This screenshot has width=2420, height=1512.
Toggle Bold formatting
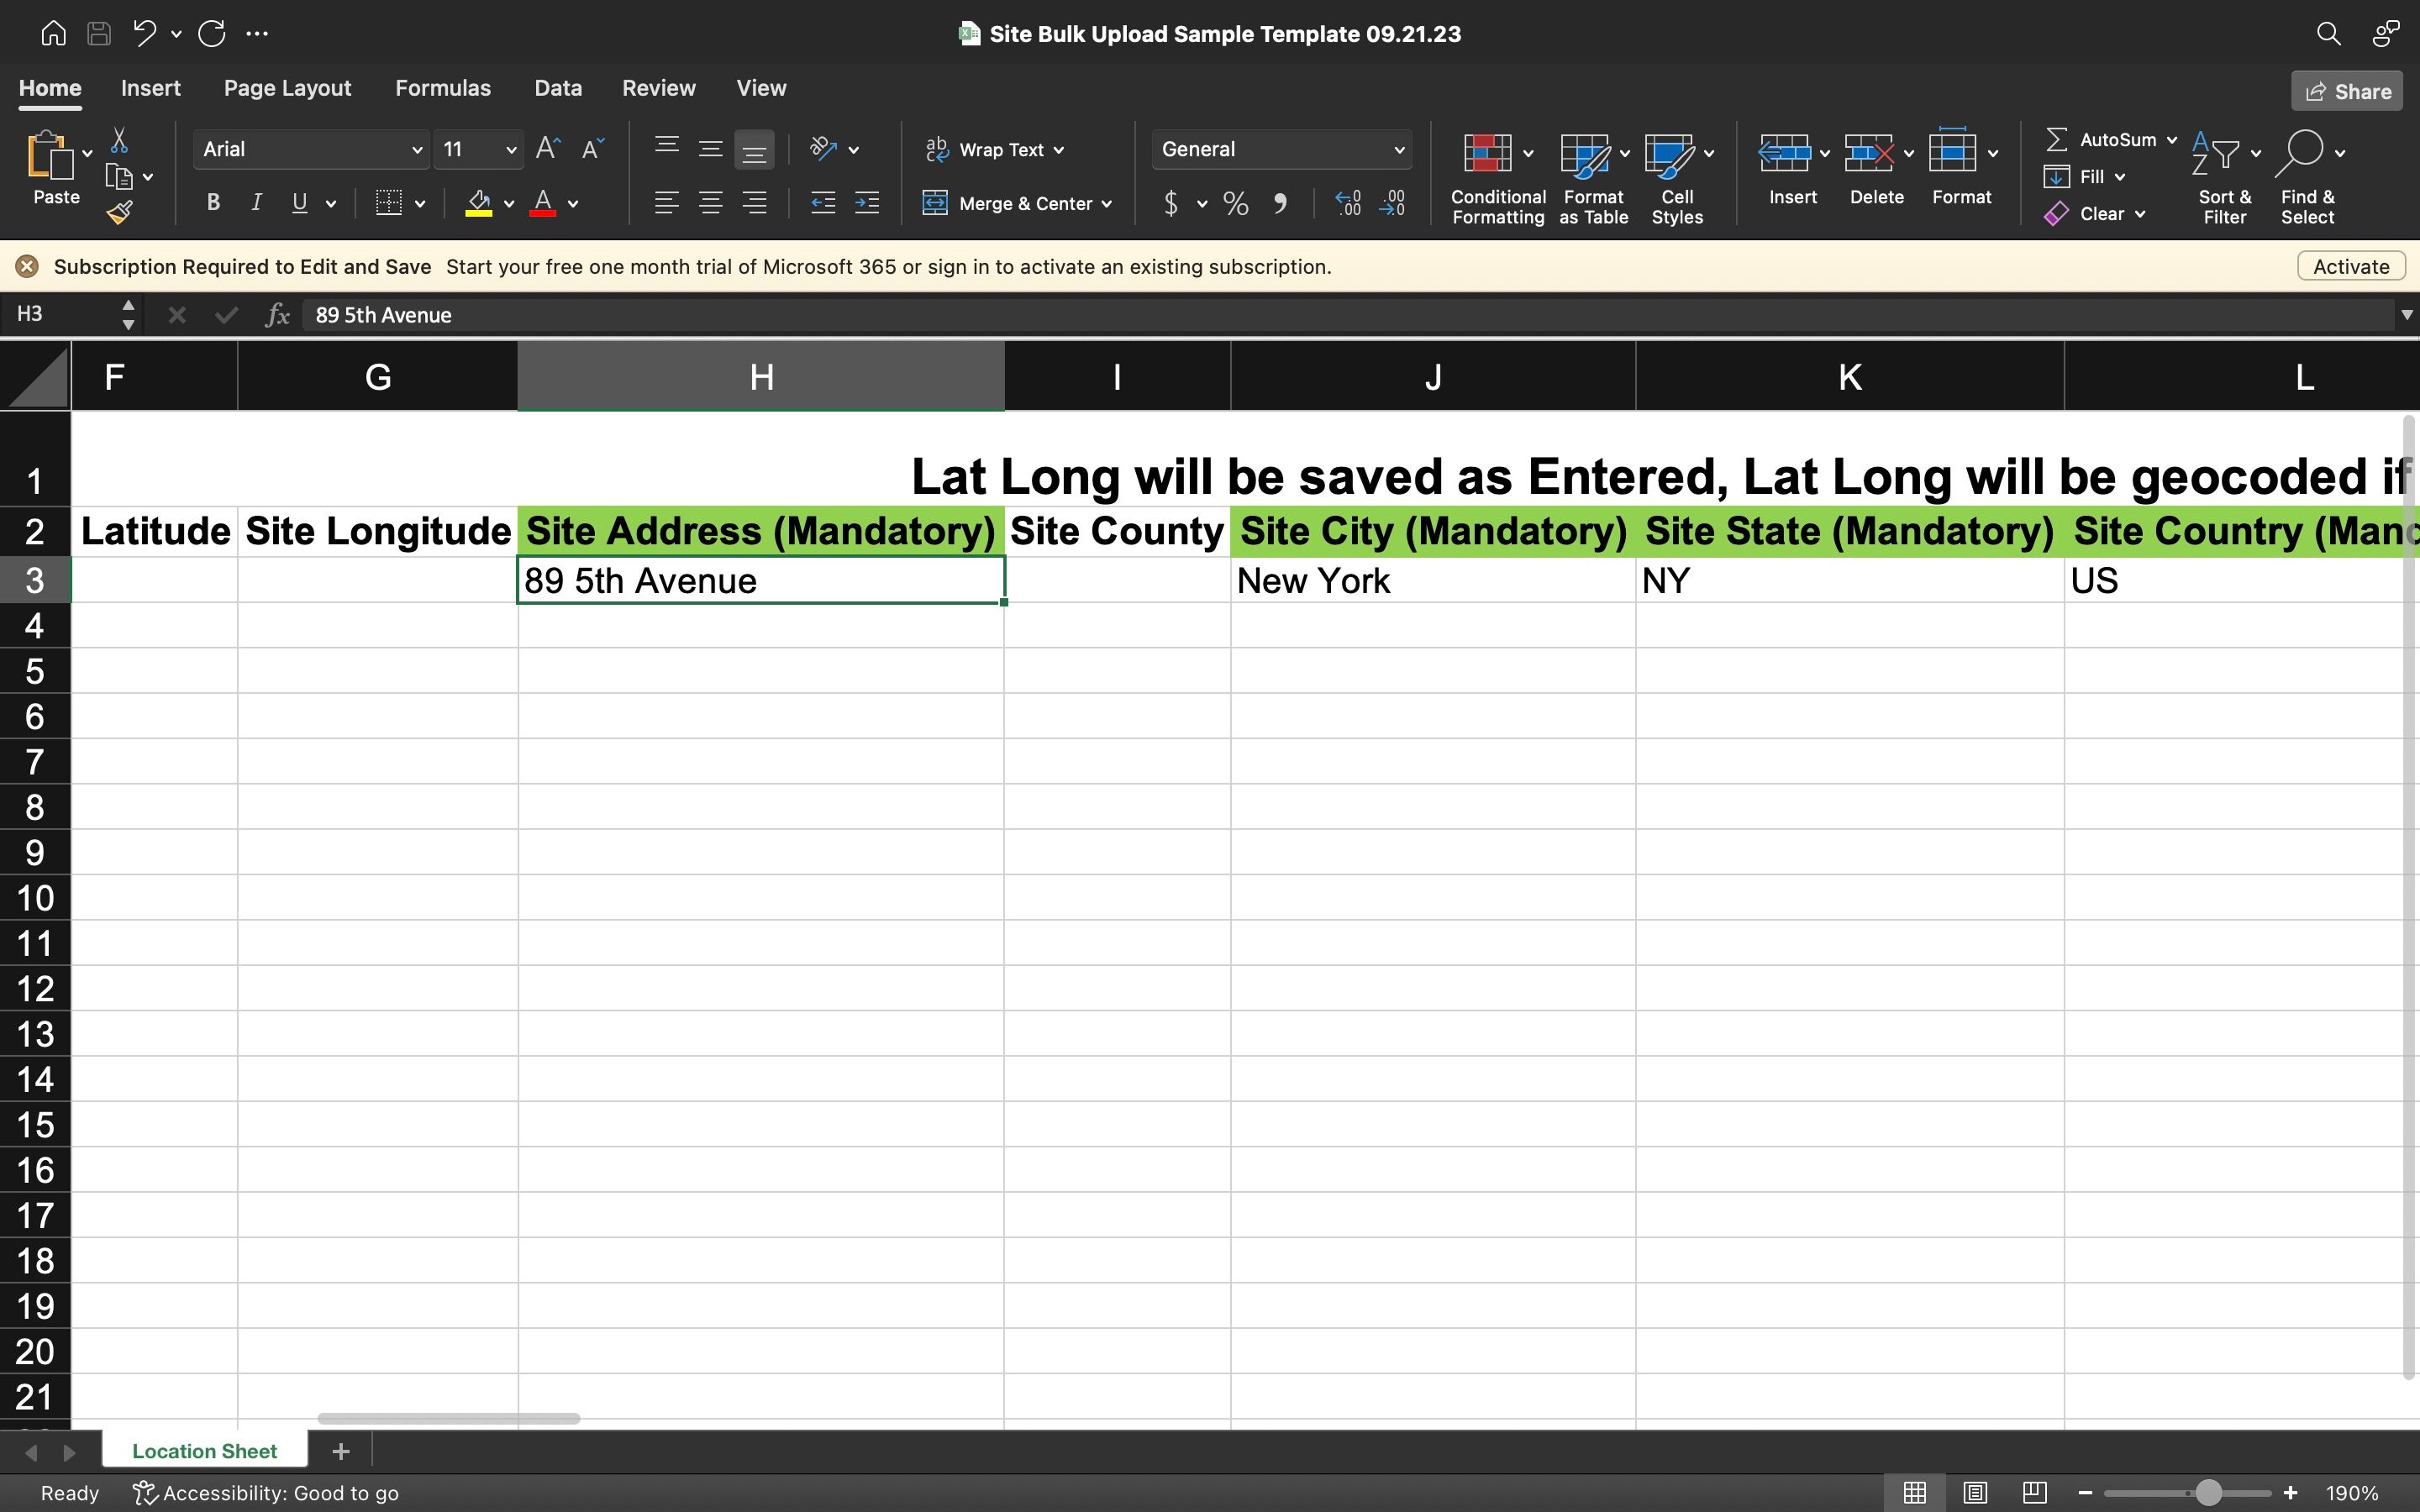click(x=213, y=204)
